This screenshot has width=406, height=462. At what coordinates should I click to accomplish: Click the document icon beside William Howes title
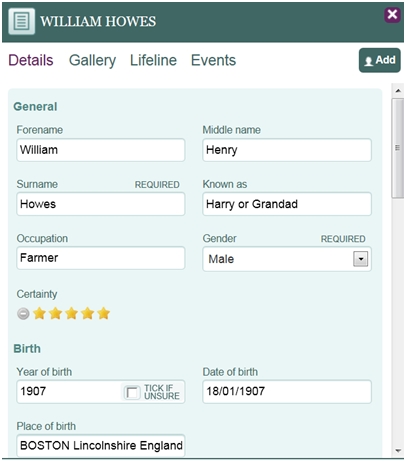pos(22,22)
